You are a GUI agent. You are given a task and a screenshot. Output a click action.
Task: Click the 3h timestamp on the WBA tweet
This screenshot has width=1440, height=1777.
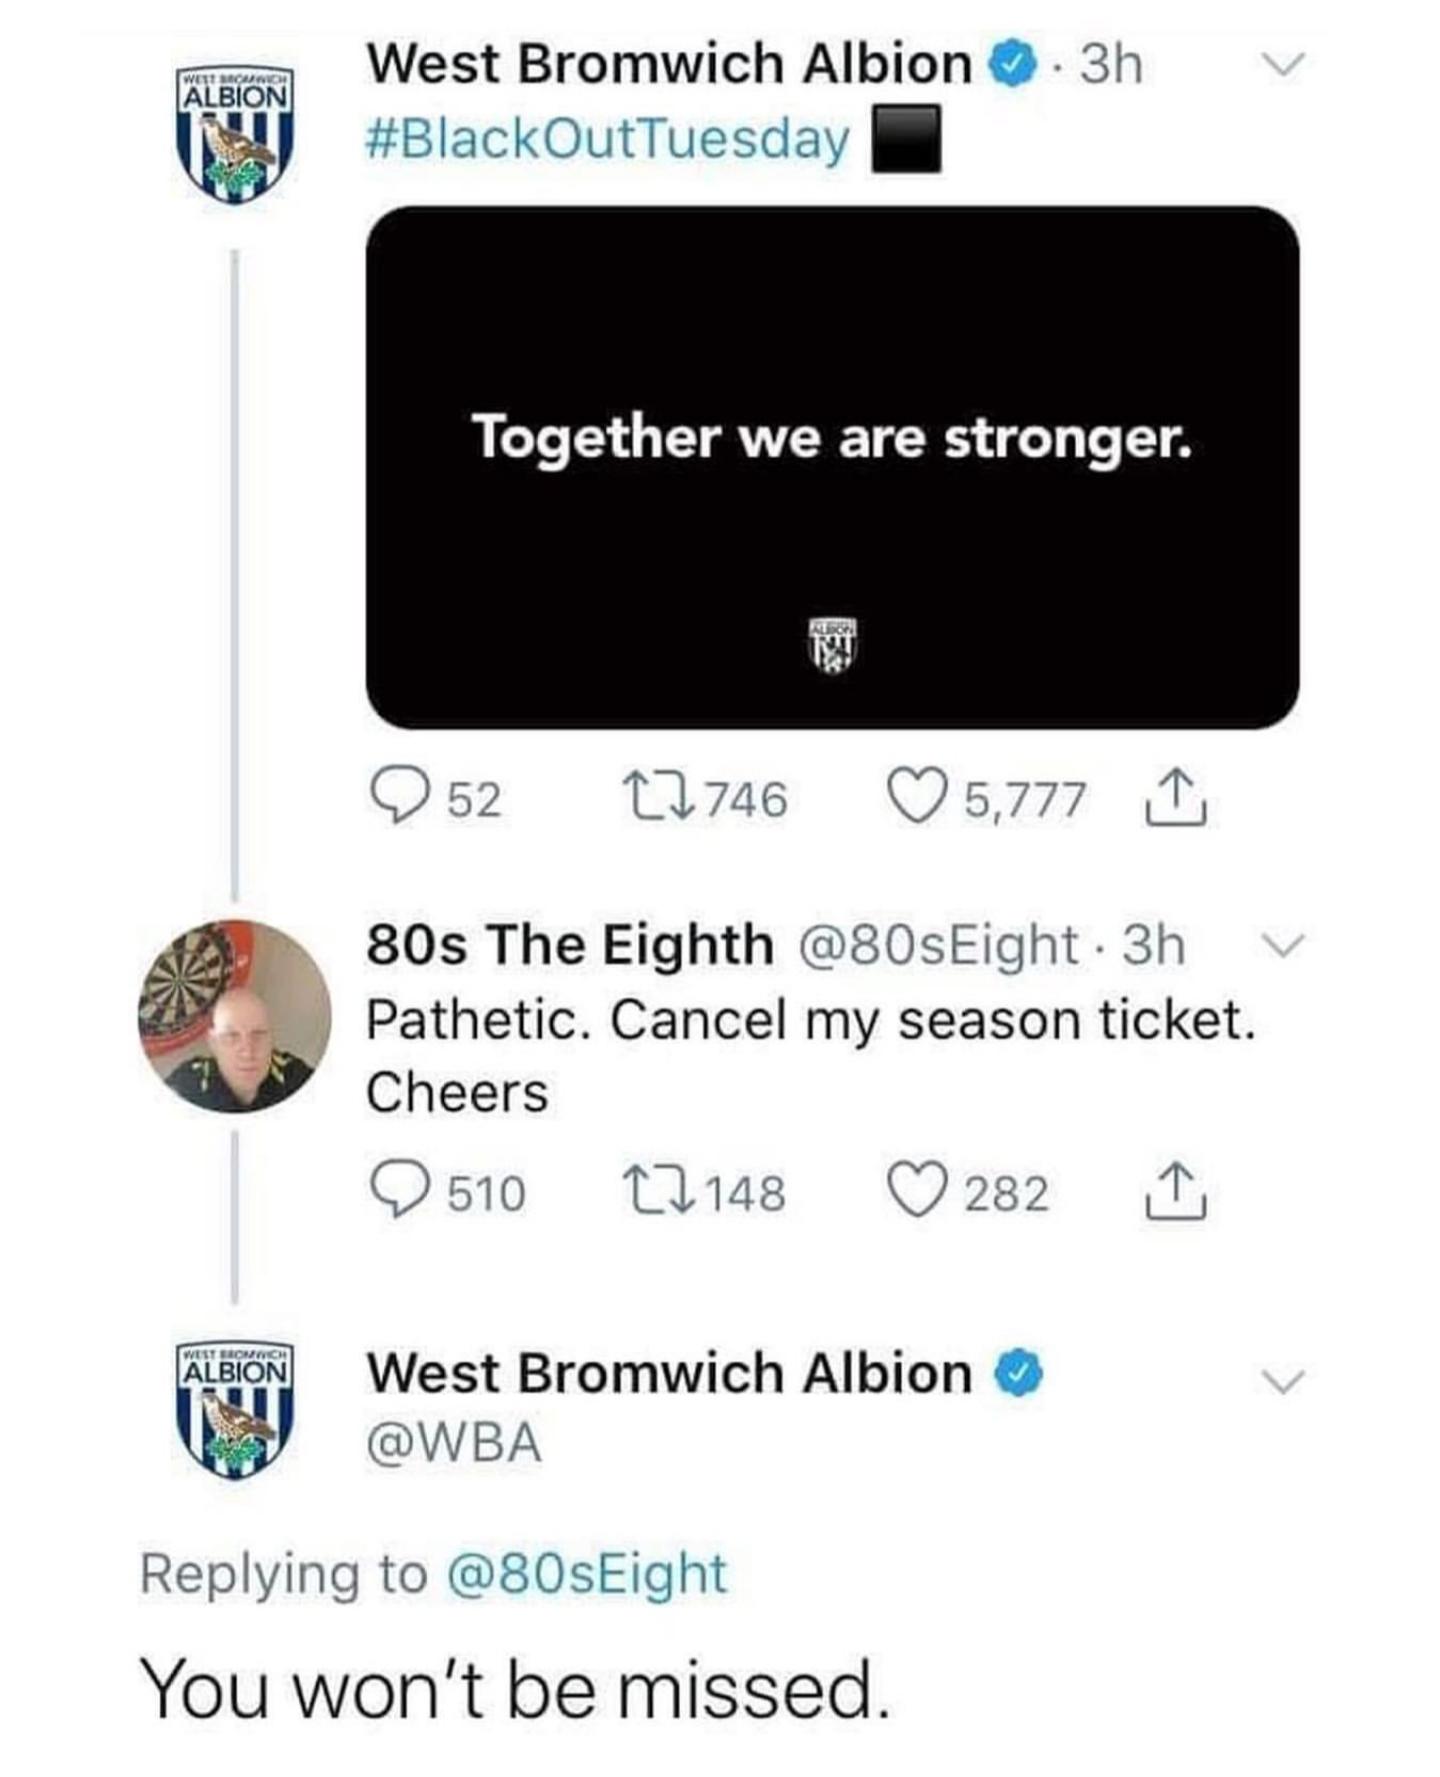click(x=1112, y=62)
